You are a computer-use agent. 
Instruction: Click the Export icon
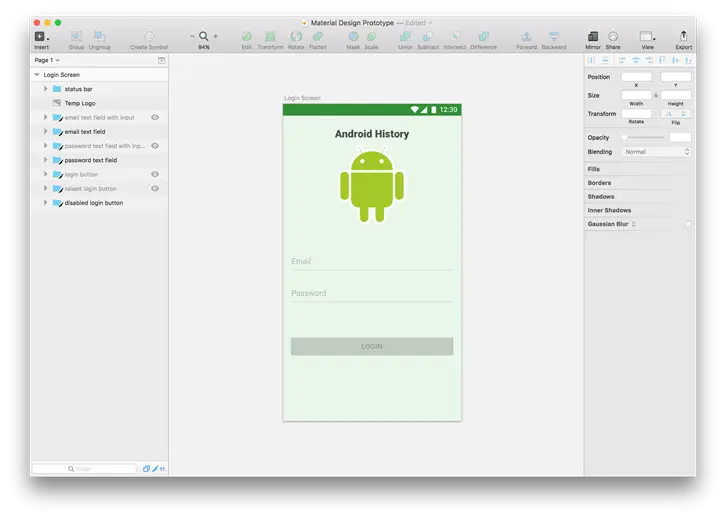pyautogui.click(x=683, y=36)
